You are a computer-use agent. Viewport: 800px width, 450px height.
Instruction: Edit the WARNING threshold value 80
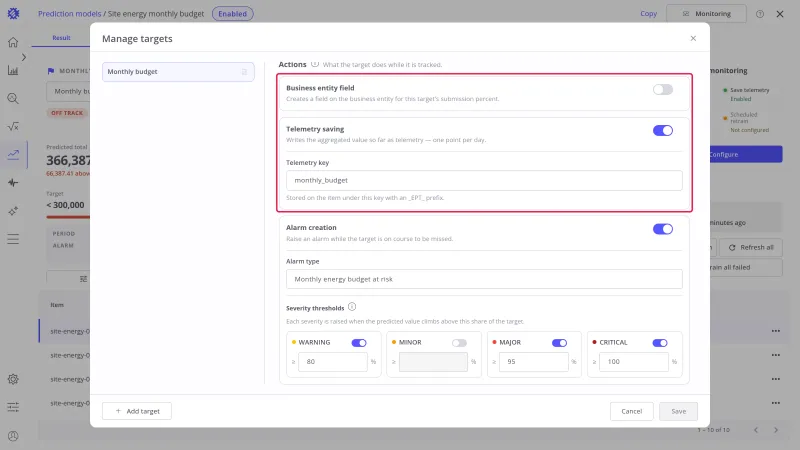point(333,362)
